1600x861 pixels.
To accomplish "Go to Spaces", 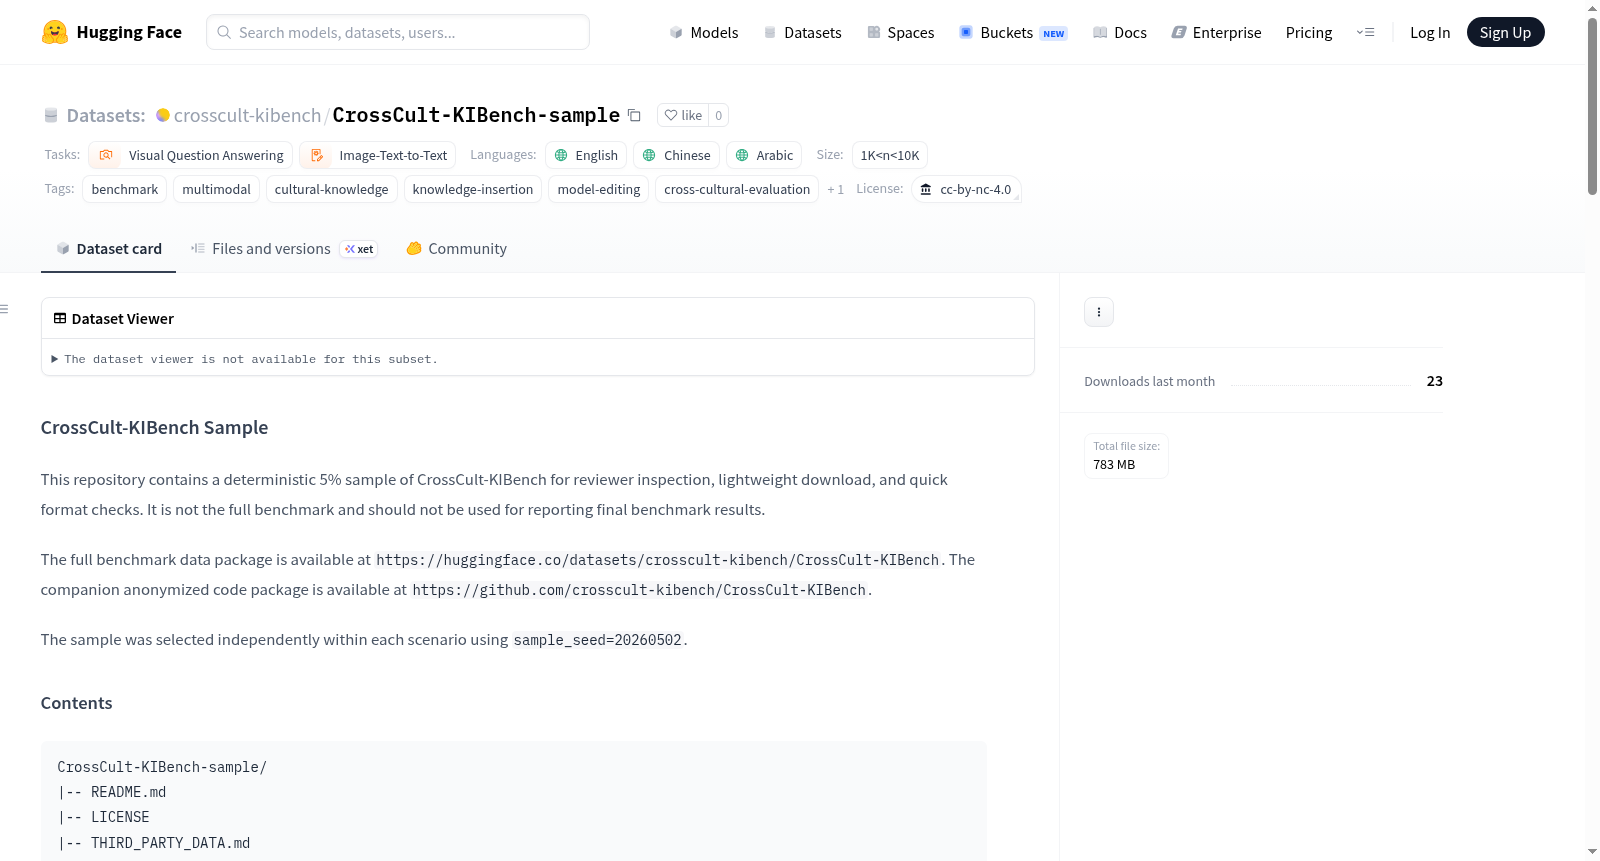I will [900, 32].
